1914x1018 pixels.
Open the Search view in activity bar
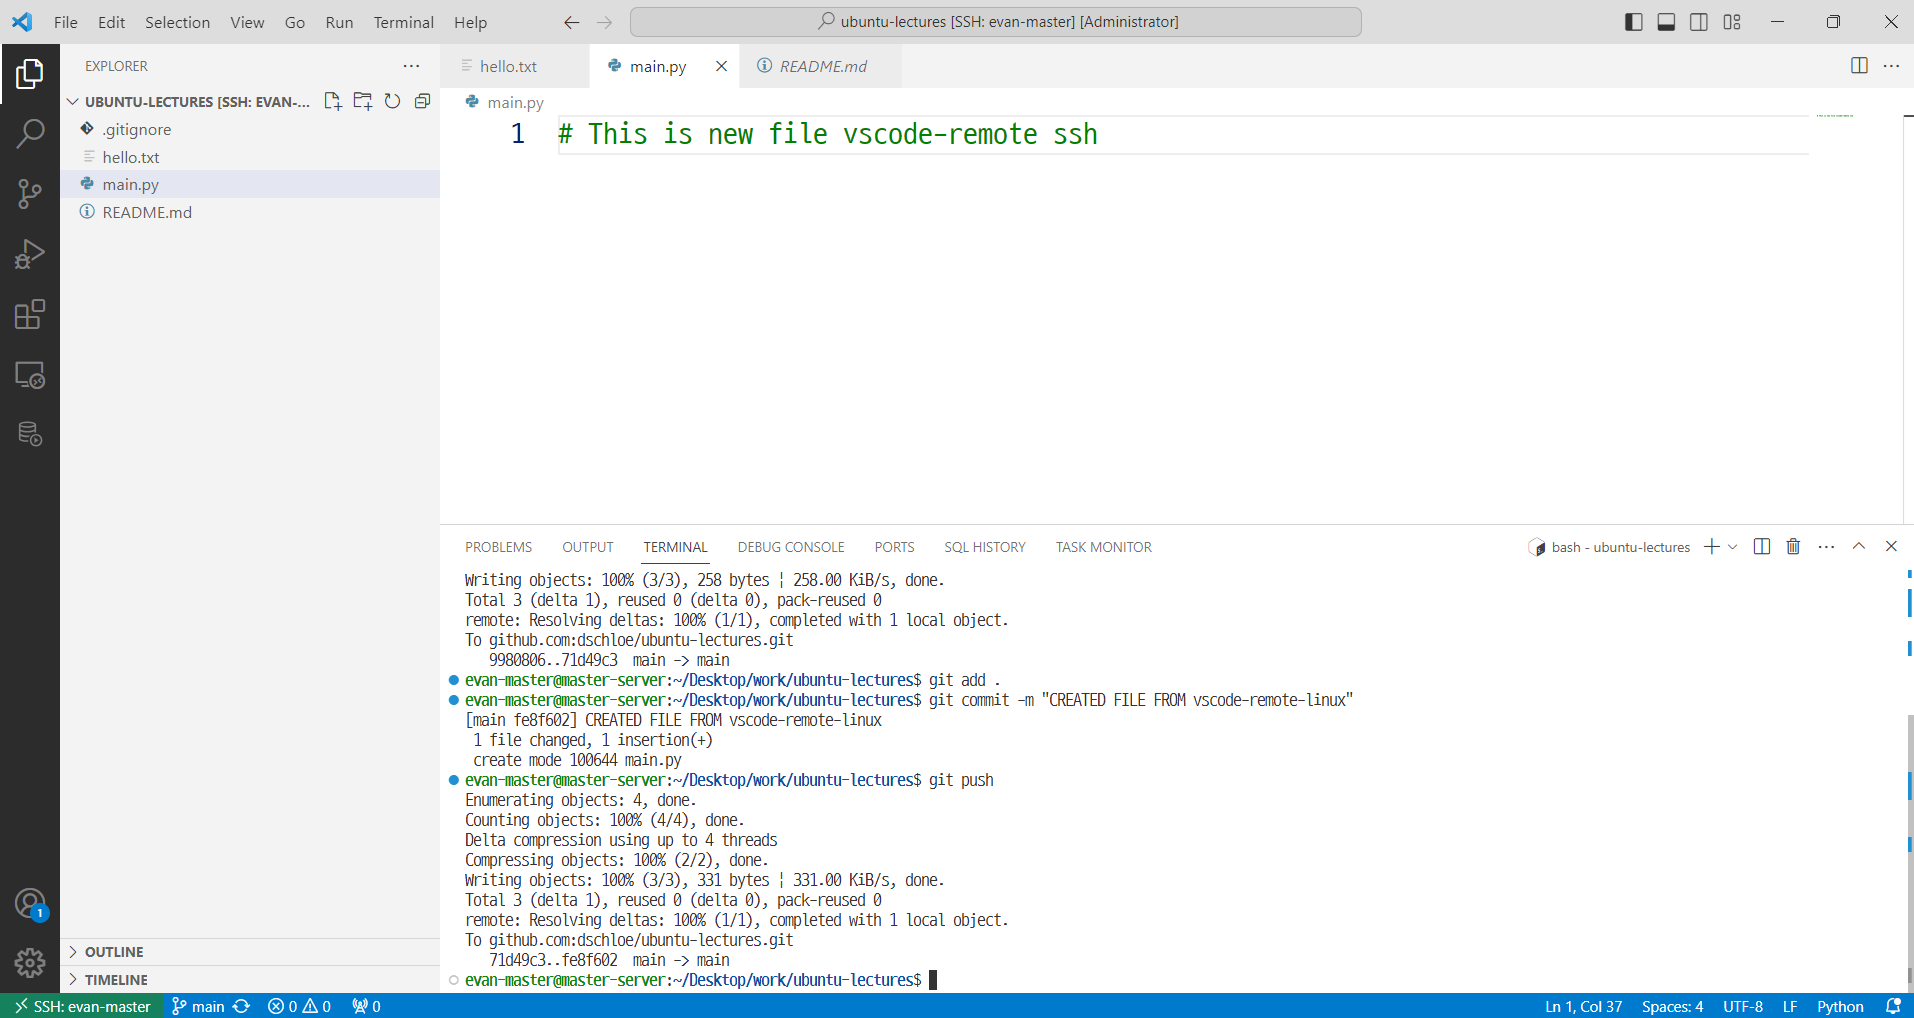[30, 133]
